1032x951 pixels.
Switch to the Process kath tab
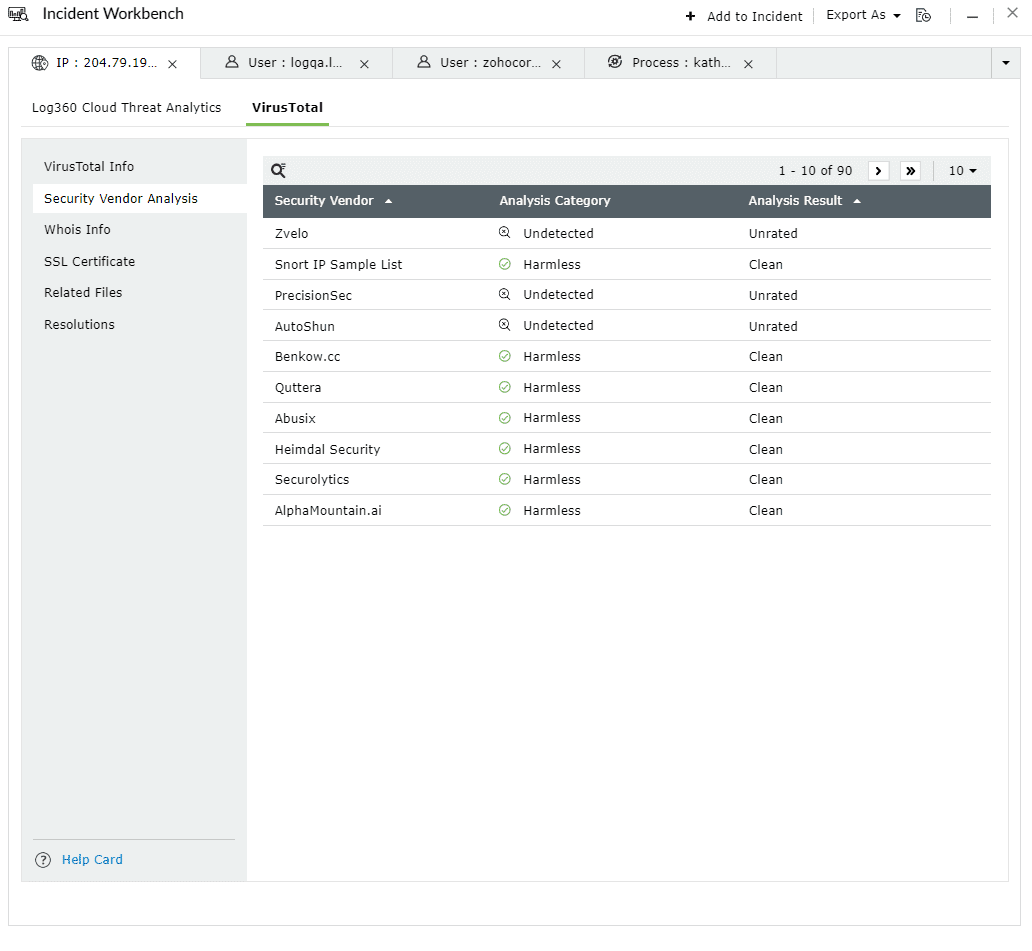click(x=680, y=63)
